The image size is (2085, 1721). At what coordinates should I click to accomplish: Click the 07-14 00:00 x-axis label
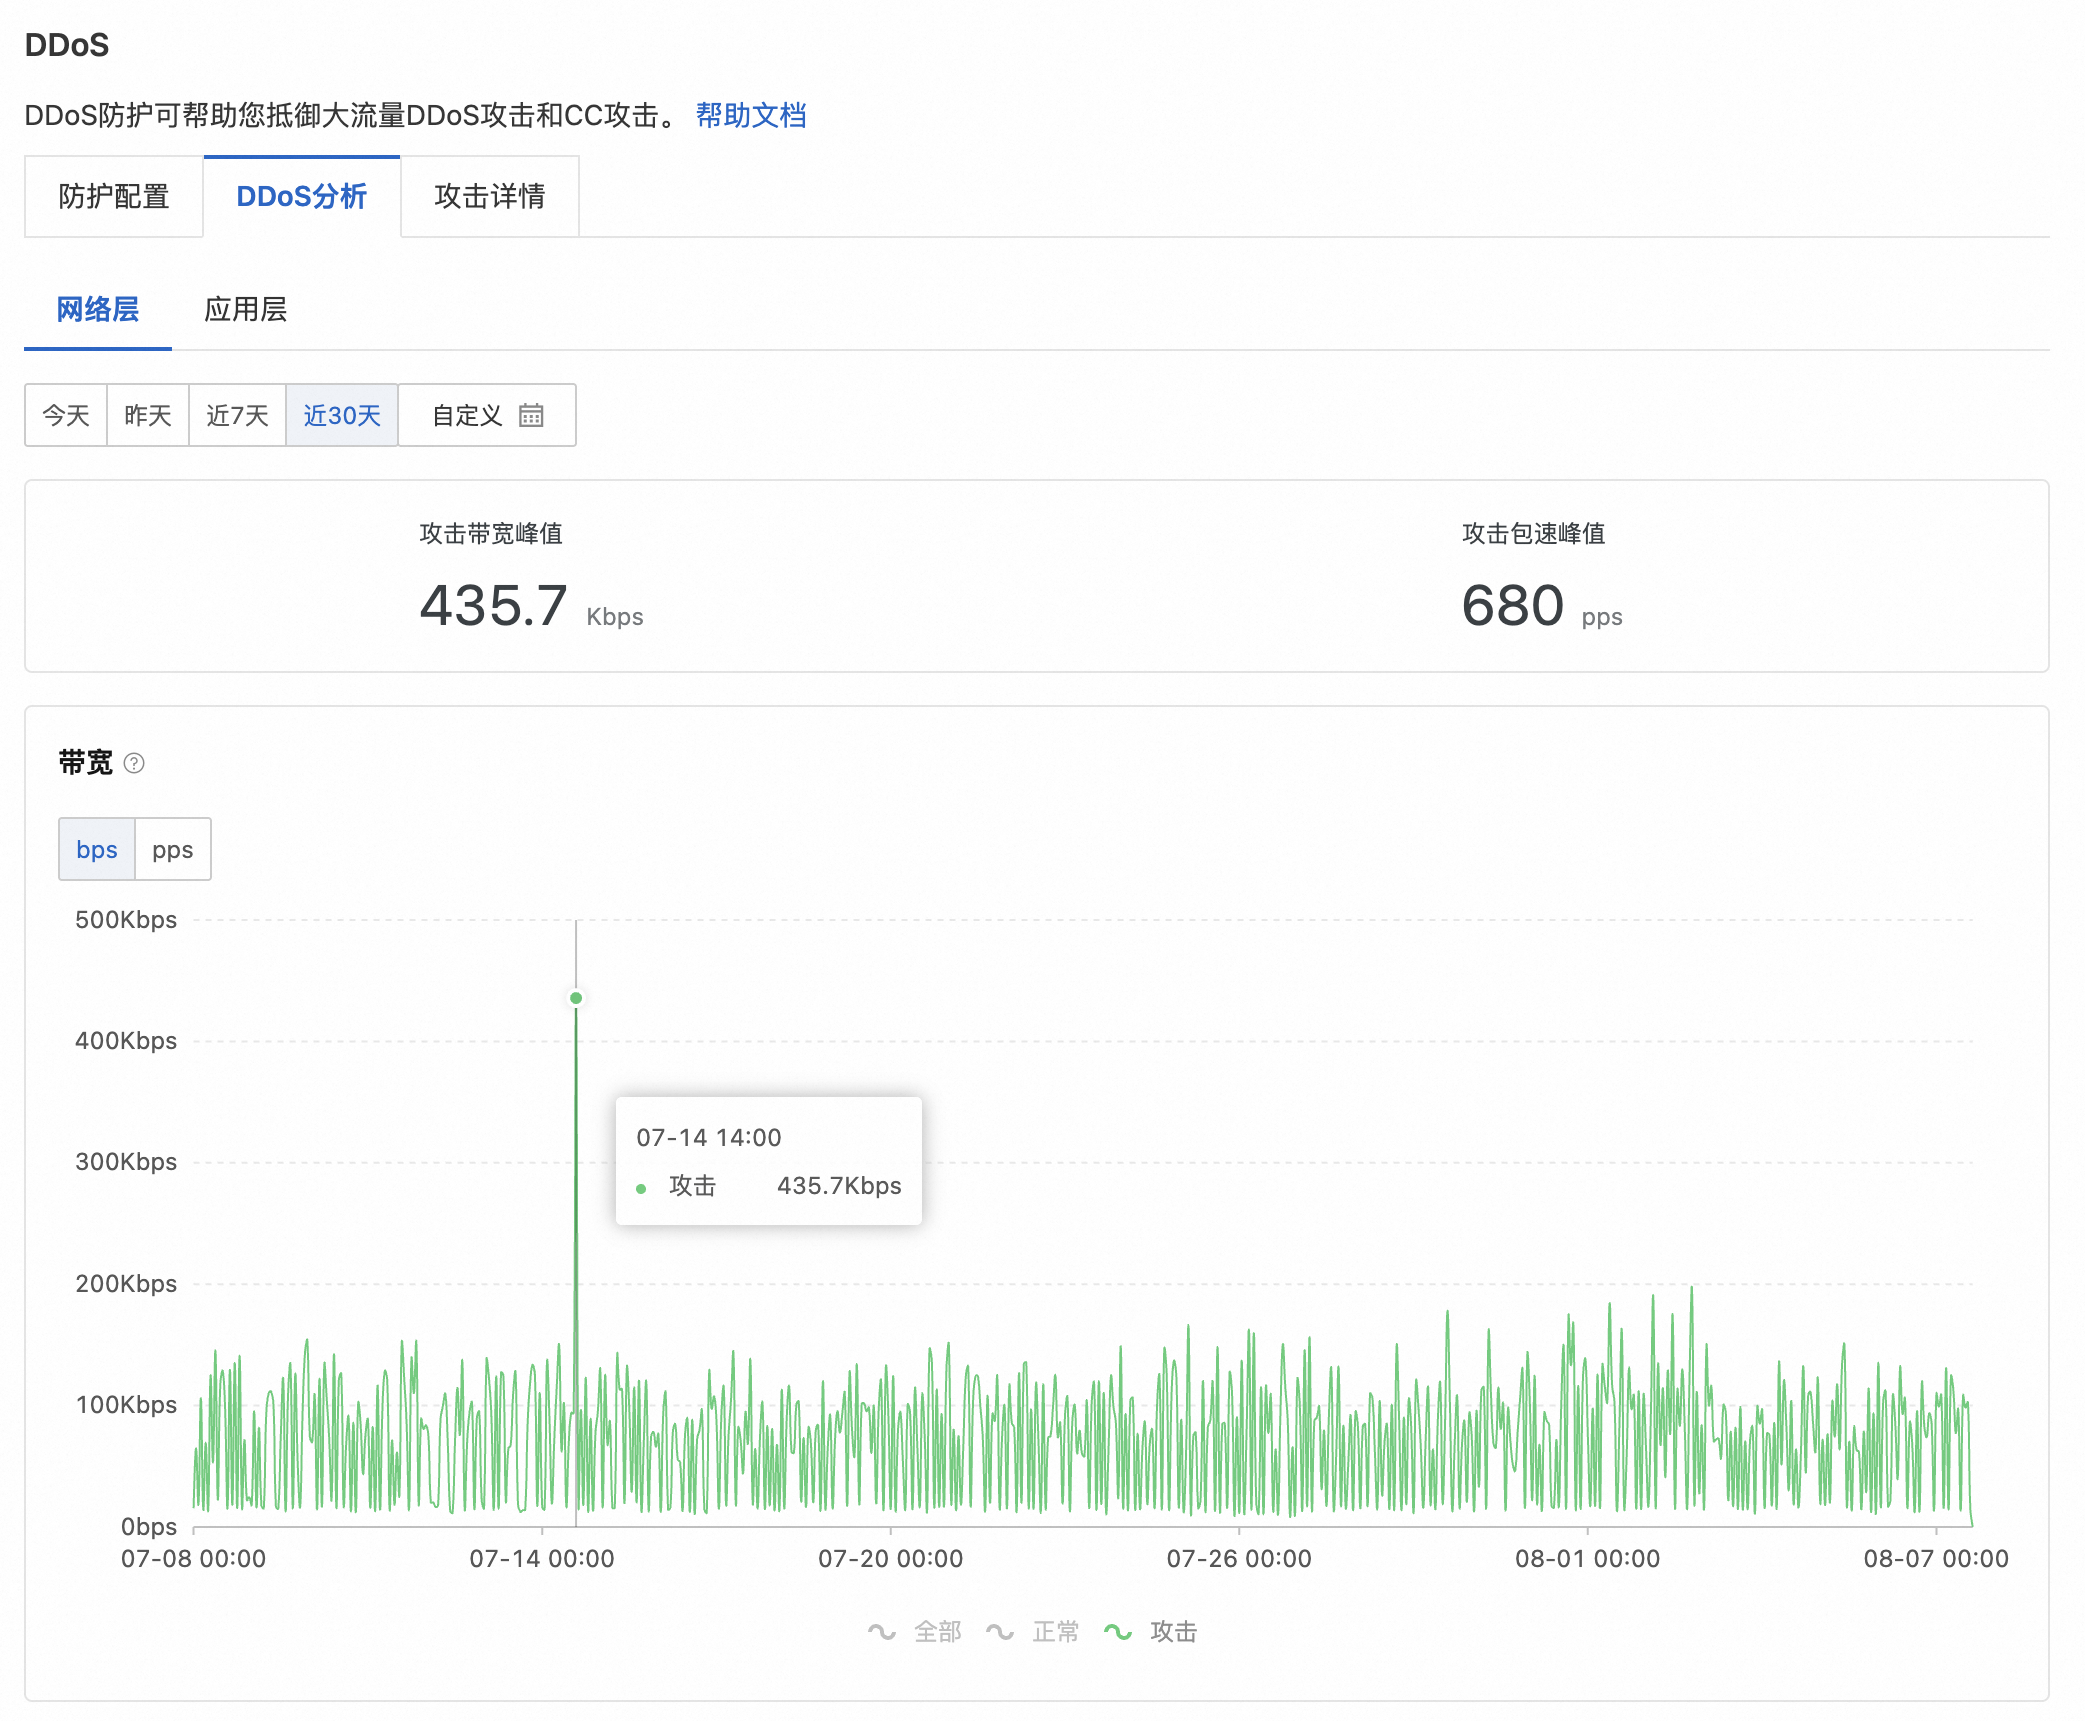click(x=542, y=1558)
